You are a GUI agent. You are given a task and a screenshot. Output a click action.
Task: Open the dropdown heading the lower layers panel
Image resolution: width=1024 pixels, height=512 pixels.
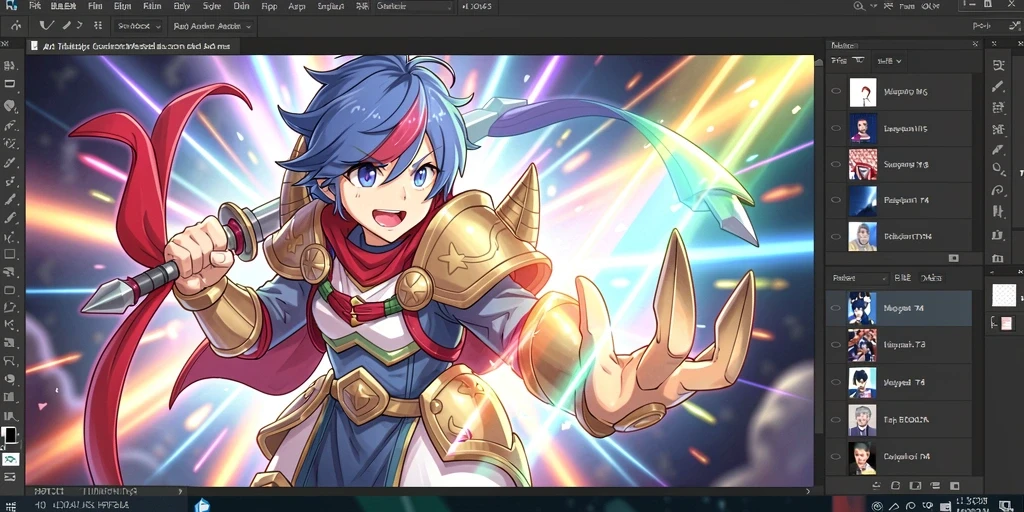pyautogui.click(x=859, y=278)
